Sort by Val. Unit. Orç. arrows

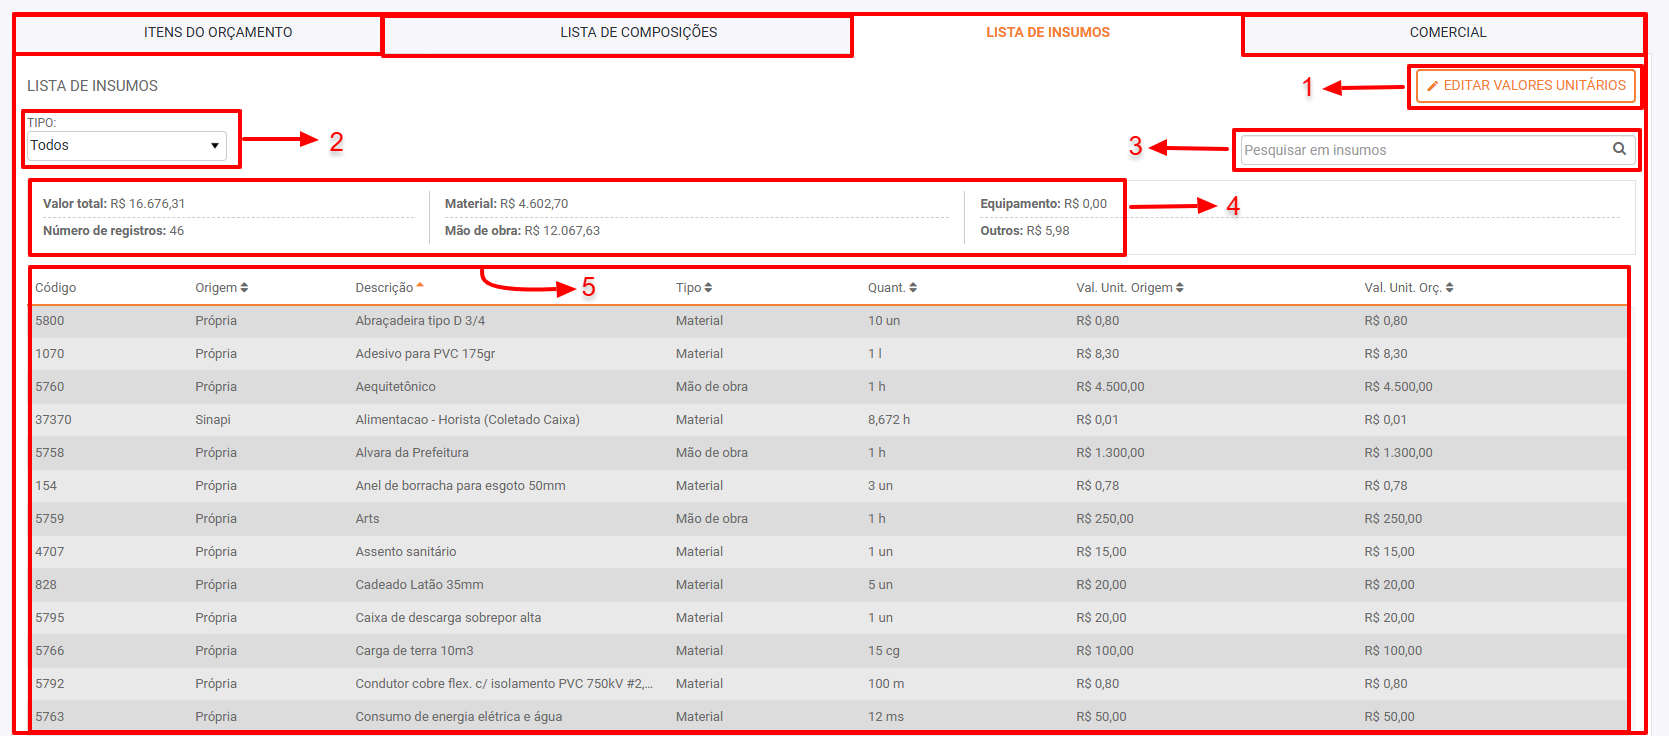pos(1449,288)
